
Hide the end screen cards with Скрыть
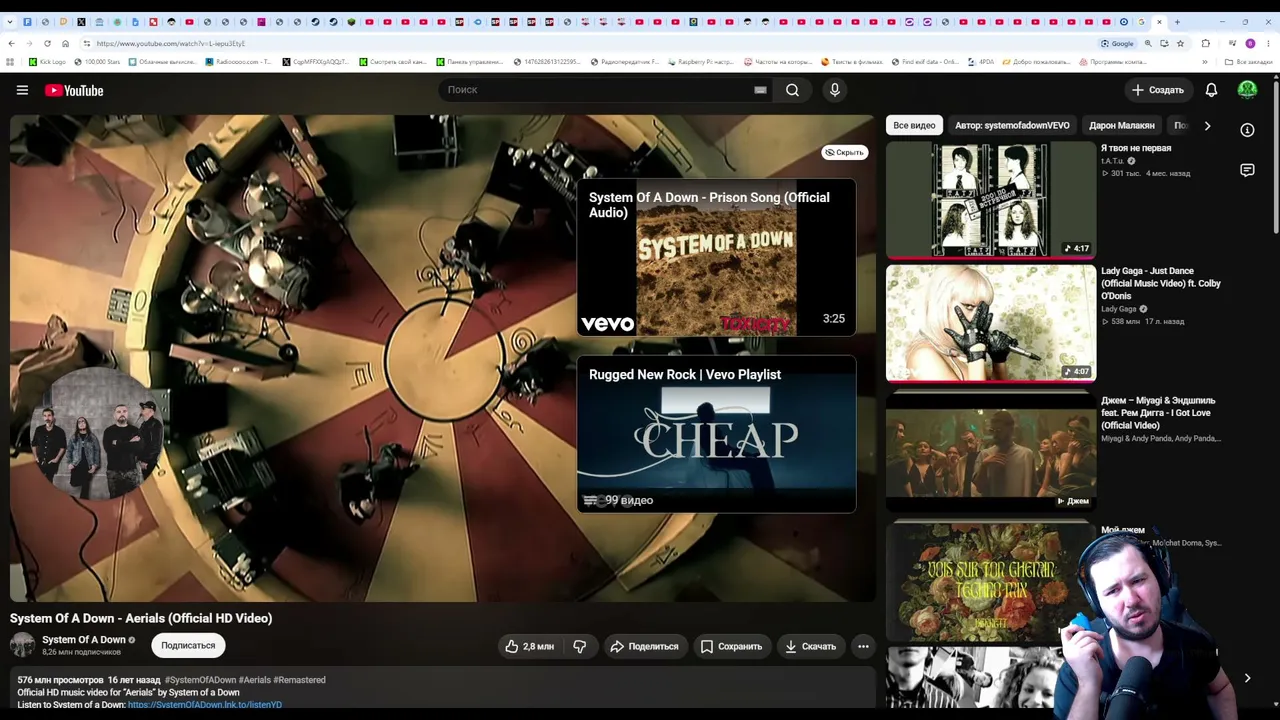845,152
